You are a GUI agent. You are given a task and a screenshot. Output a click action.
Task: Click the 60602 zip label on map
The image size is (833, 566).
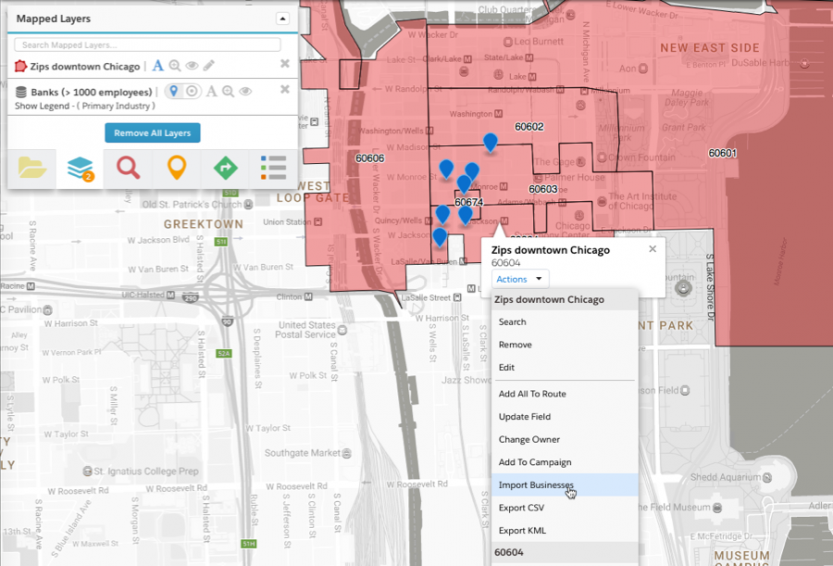pos(529,126)
